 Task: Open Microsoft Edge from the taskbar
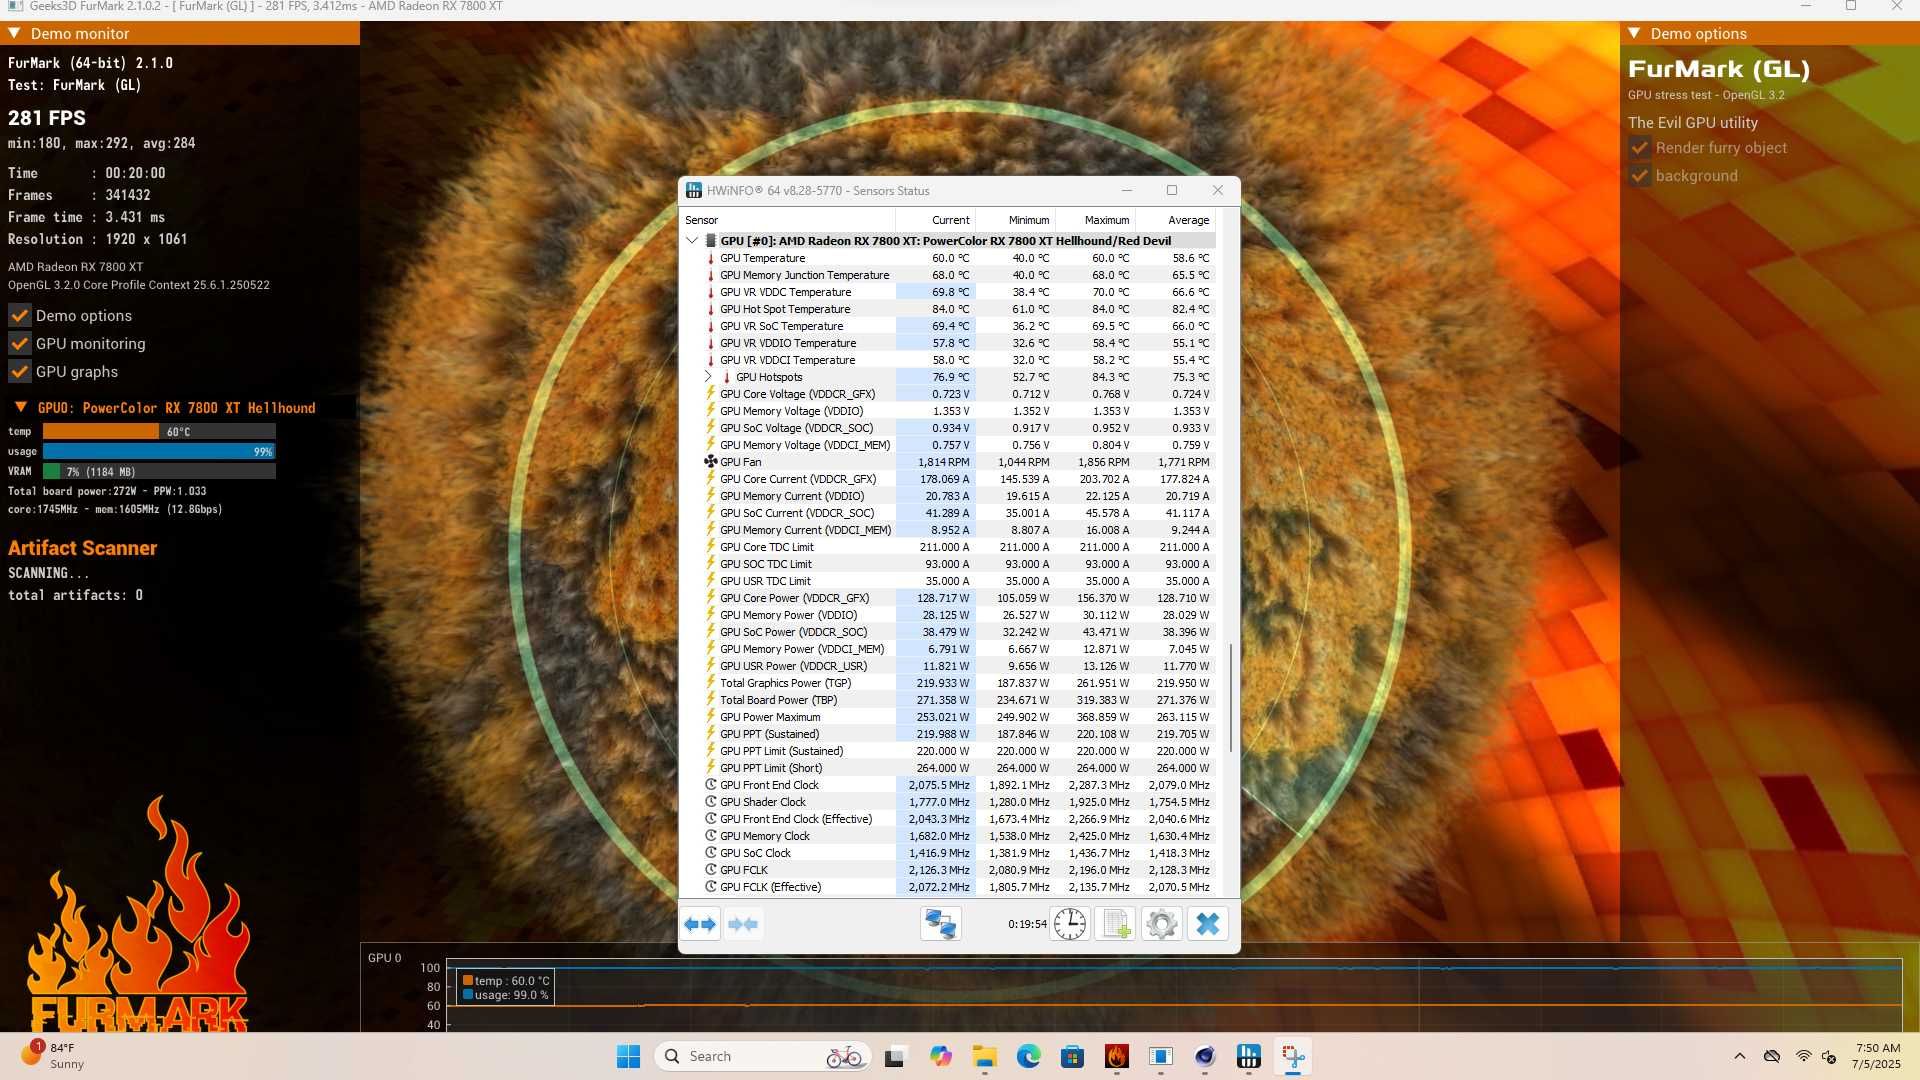[1028, 1056]
